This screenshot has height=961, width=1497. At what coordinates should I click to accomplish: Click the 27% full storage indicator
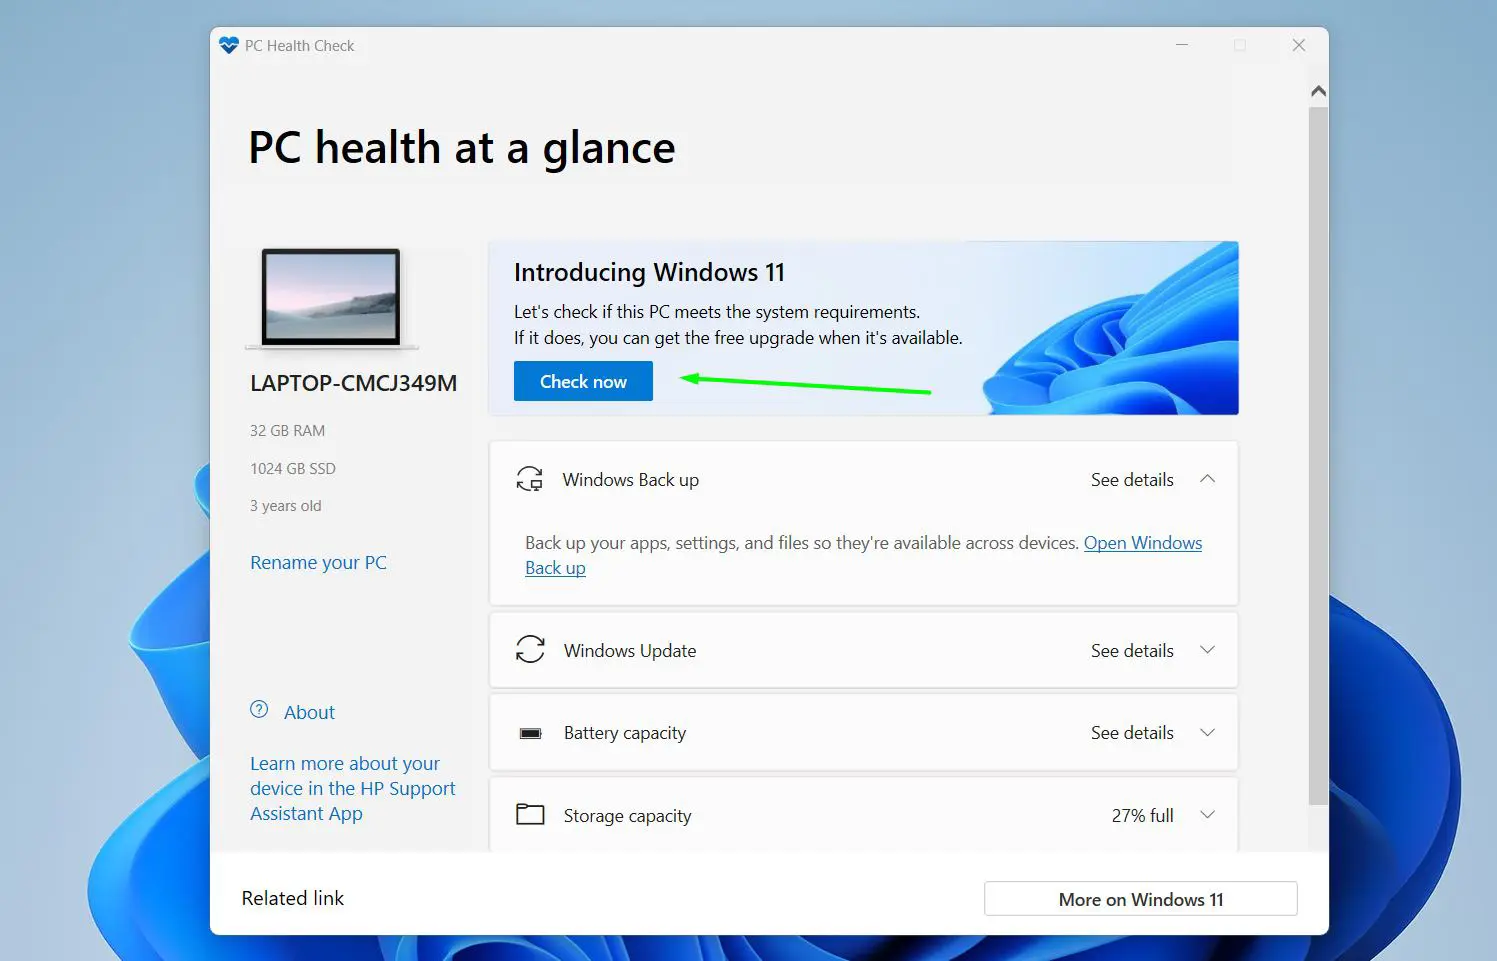(x=1141, y=815)
